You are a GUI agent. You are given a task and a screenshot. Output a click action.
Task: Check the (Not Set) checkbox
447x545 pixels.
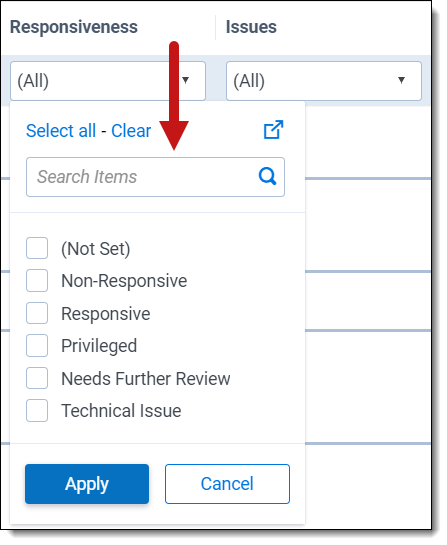point(37,248)
